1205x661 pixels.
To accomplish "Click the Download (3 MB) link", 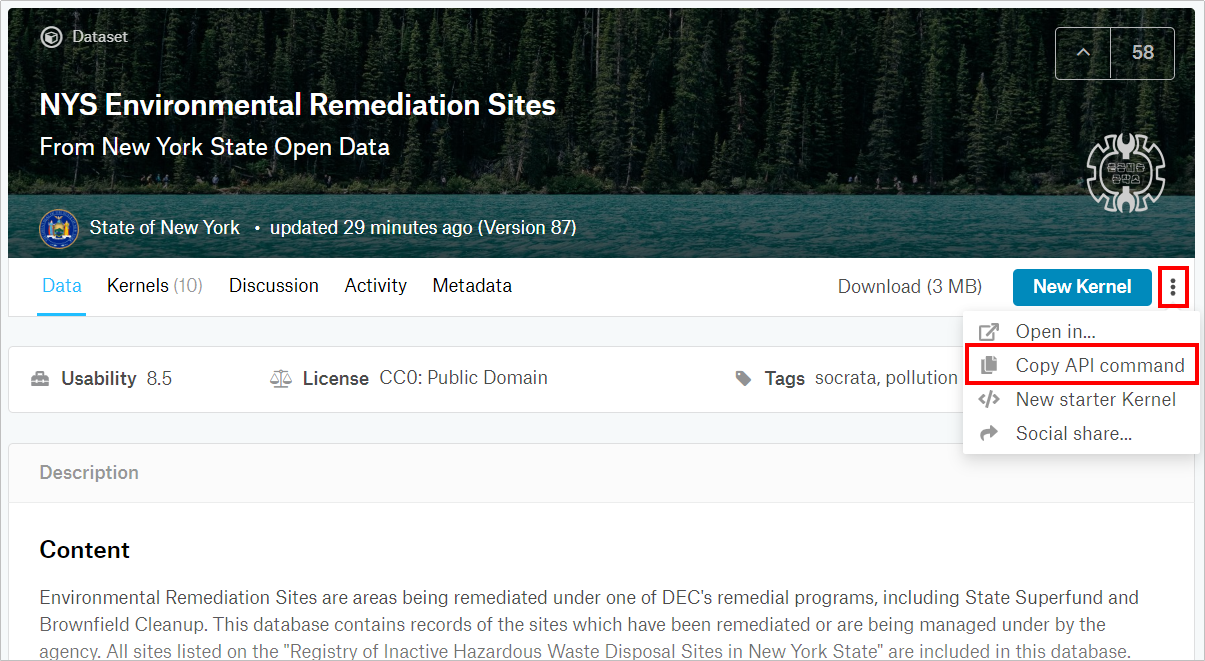I will click(x=910, y=287).
